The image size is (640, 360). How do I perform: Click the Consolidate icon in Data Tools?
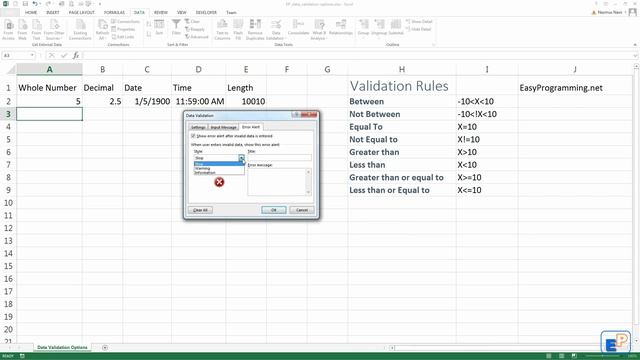298,27
